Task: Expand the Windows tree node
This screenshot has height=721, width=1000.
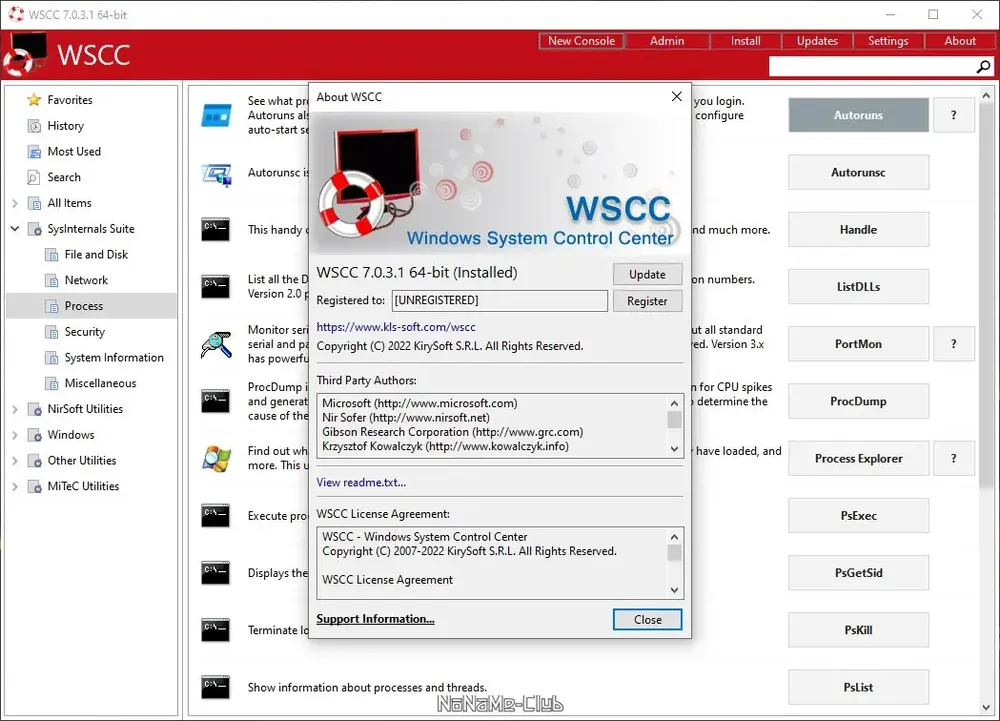Action: pos(15,435)
